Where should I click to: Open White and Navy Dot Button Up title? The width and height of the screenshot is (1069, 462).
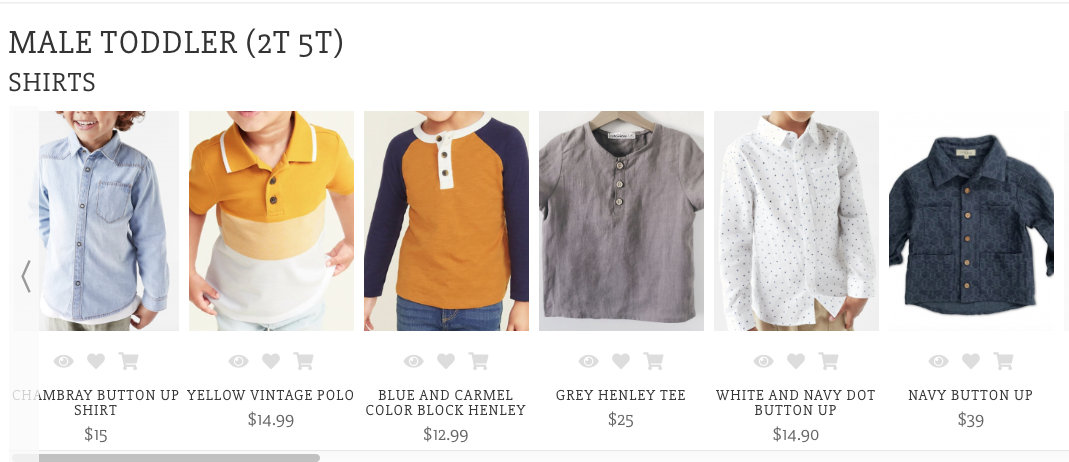click(796, 403)
